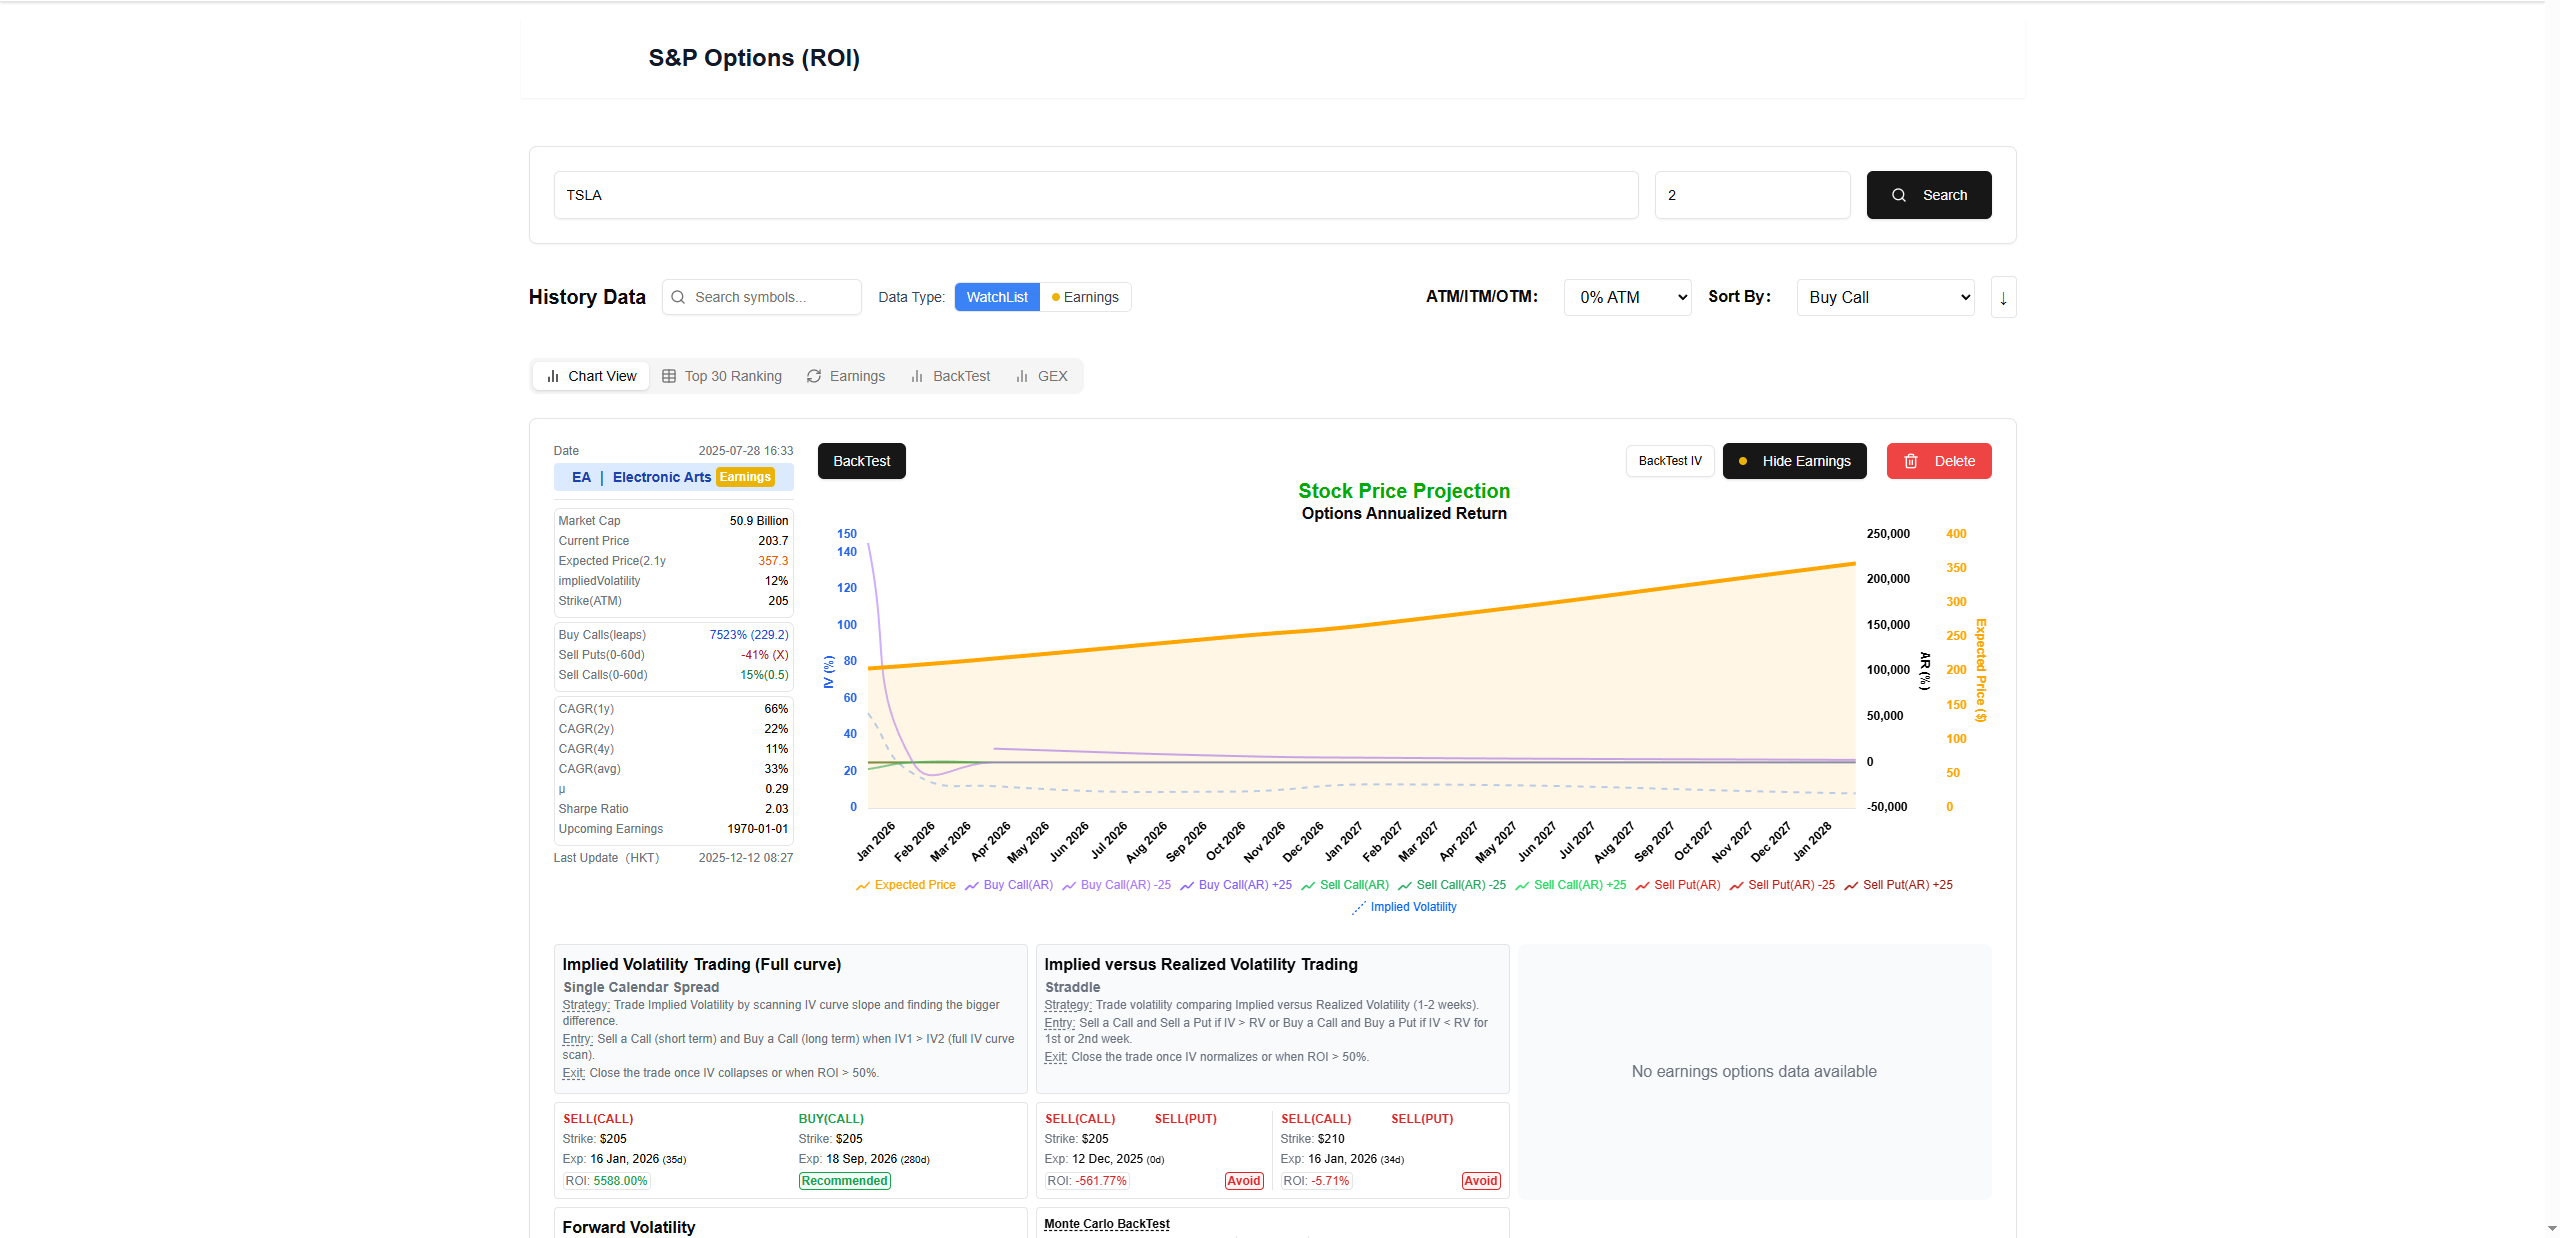
Task: Click the magnifier icon on the Search button
Action: (1897, 194)
